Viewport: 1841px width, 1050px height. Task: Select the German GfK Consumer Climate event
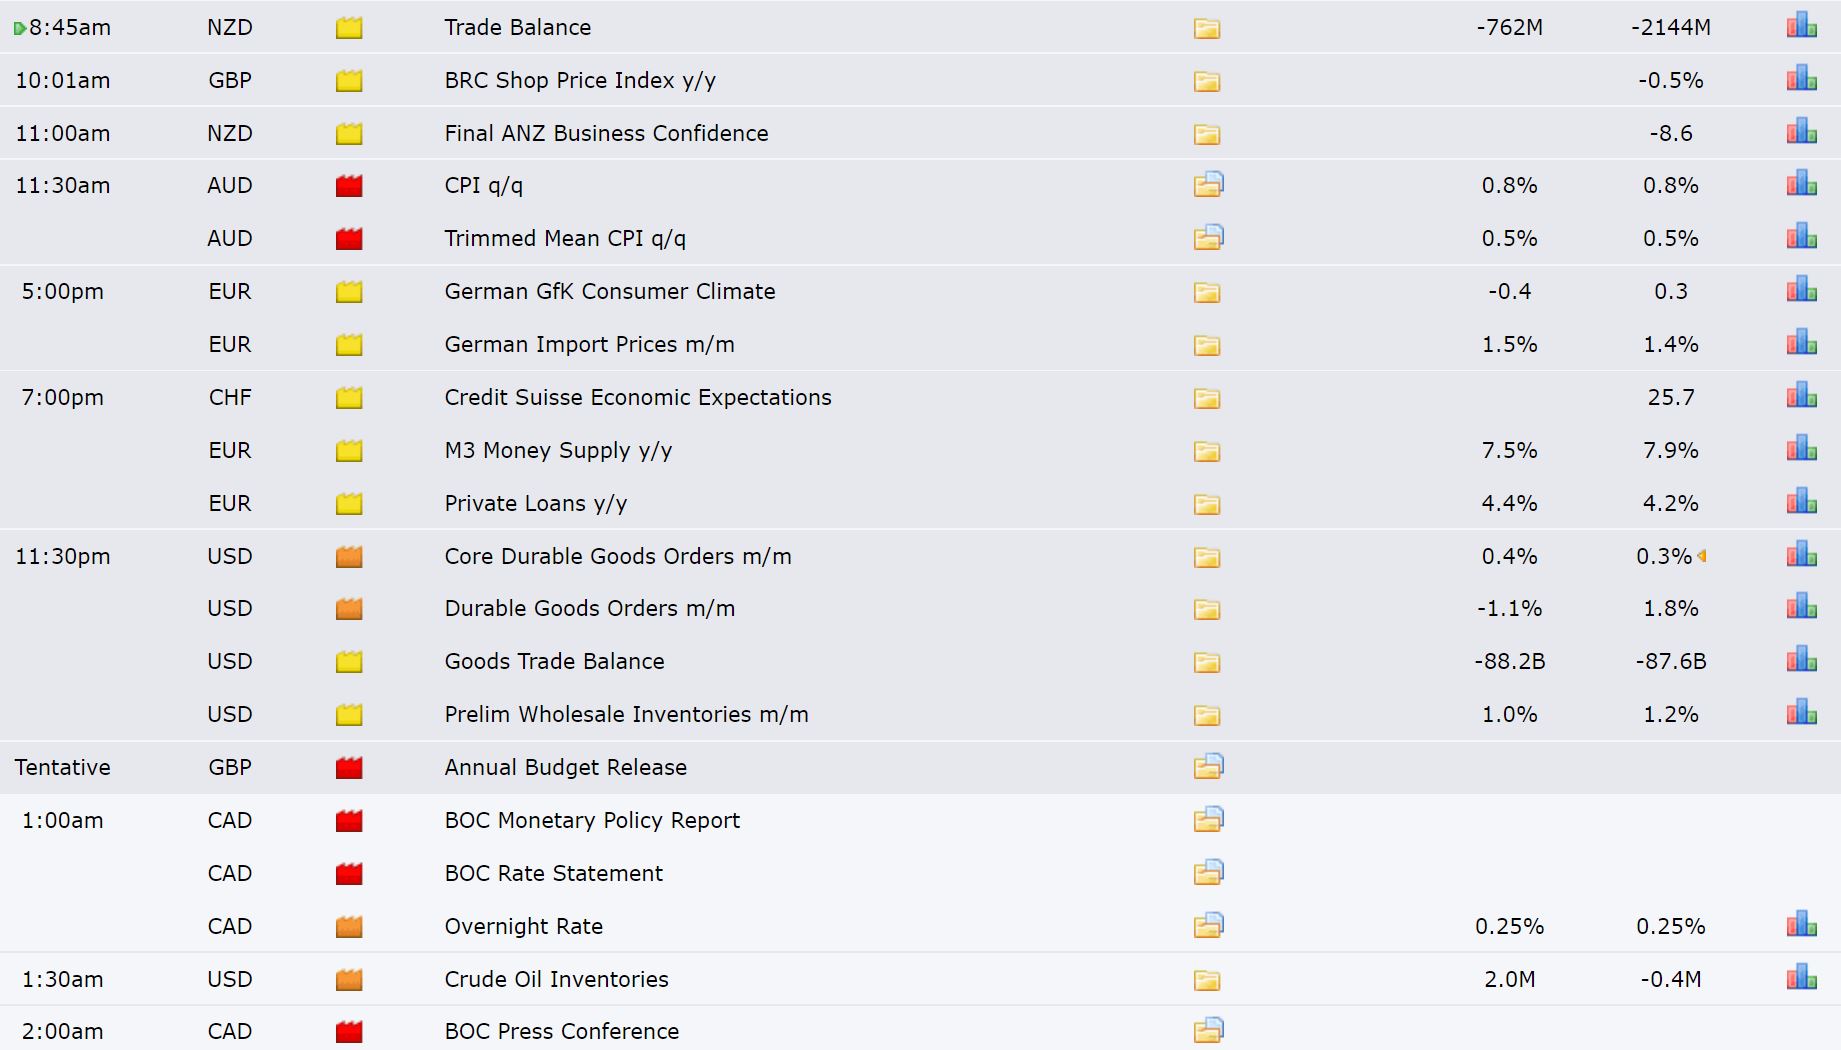(x=609, y=291)
